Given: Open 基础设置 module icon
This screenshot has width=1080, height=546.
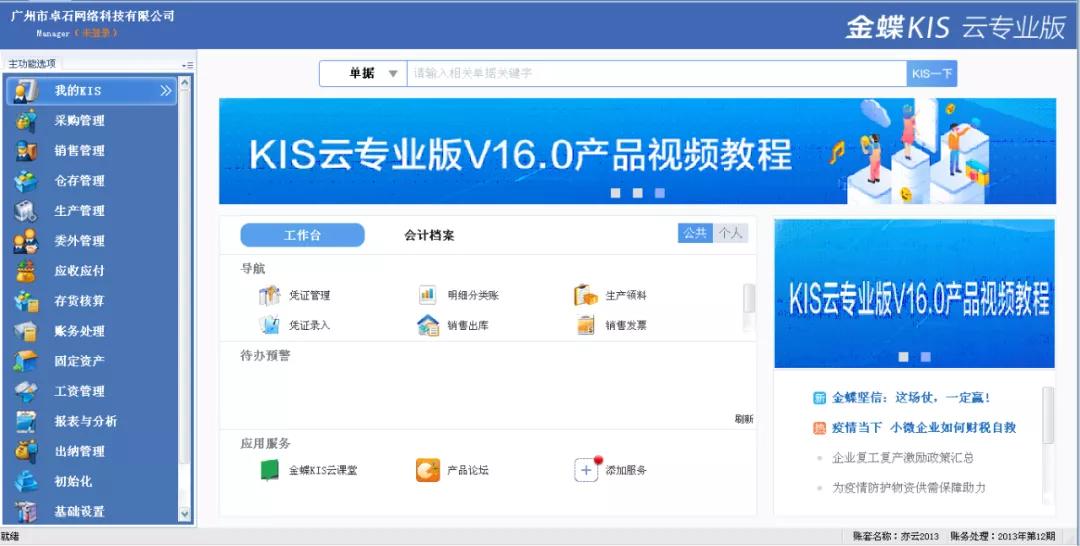Looking at the screenshot, I should point(26,512).
